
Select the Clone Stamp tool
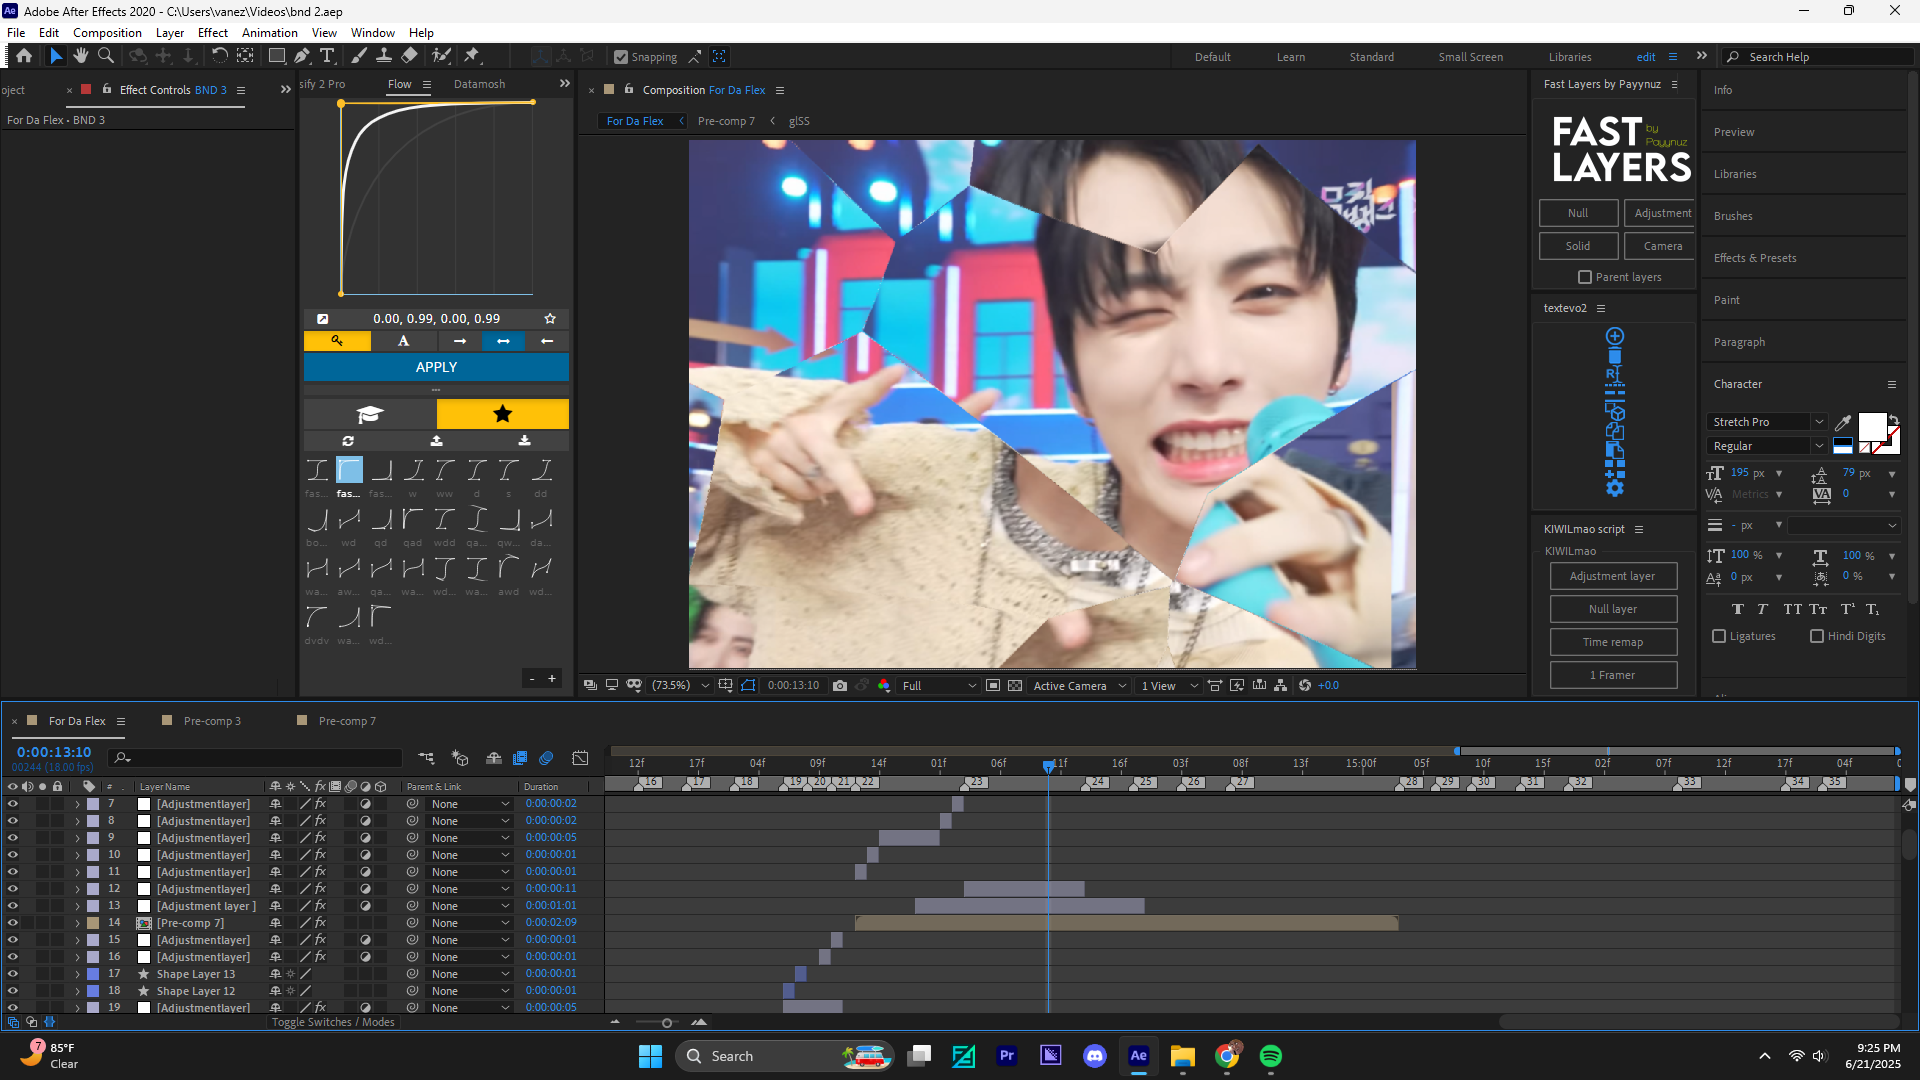pos(383,56)
